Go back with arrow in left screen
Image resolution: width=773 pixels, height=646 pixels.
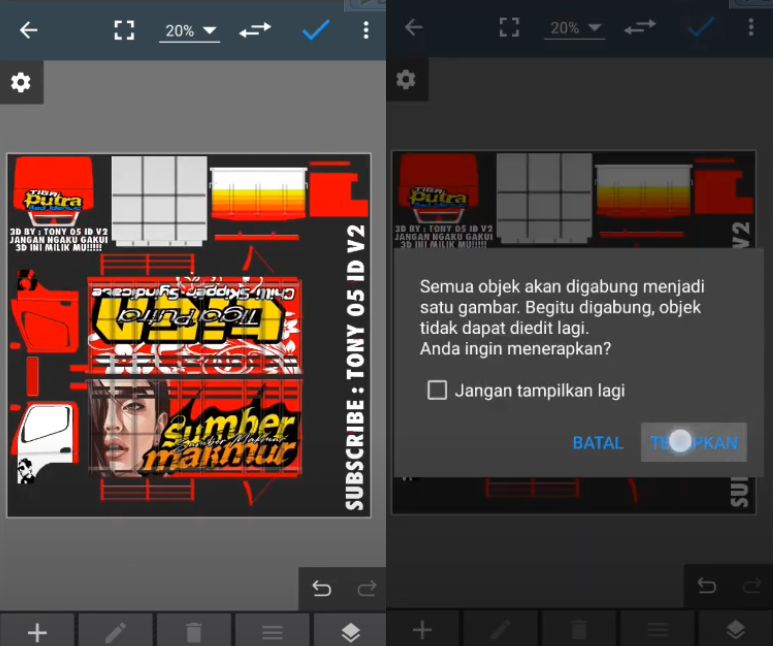click(x=28, y=30)
